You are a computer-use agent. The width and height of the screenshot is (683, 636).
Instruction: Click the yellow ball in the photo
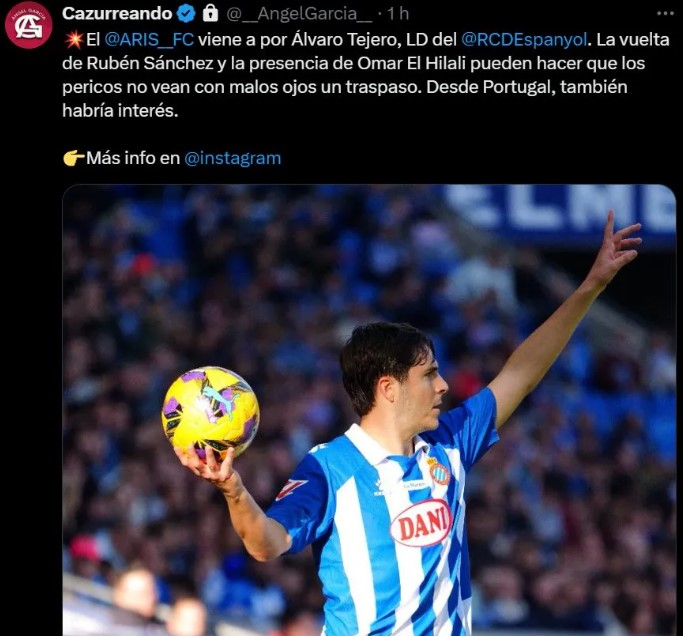[x=210, y=414]
